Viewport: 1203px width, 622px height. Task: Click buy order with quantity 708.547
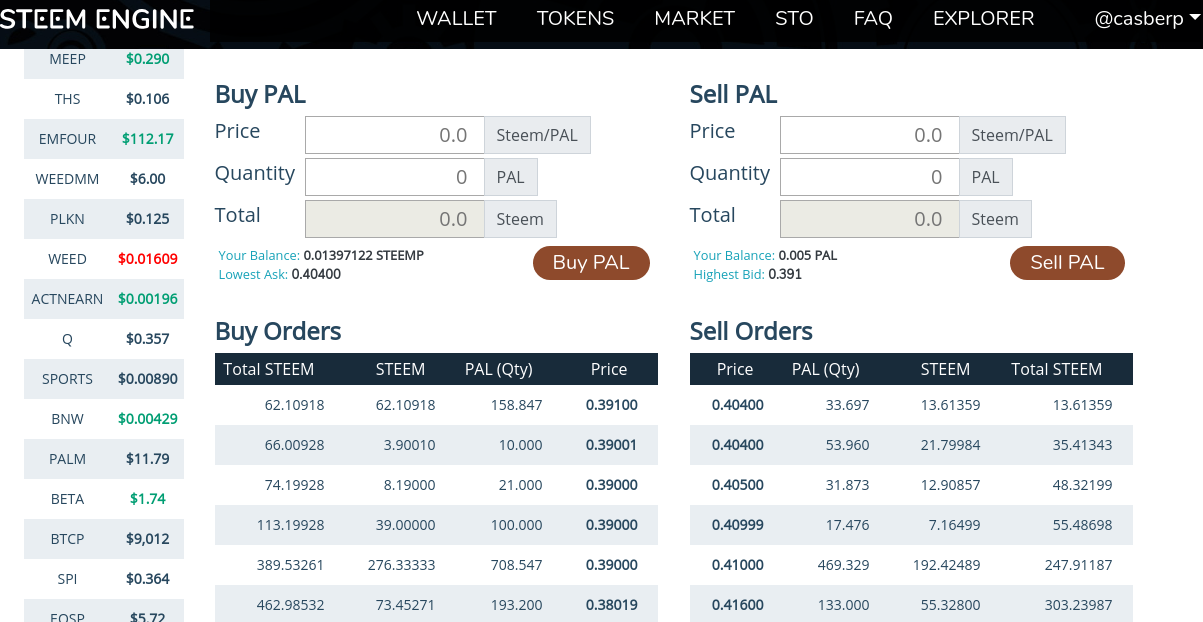pyautogui.click(x=436, y=565)
